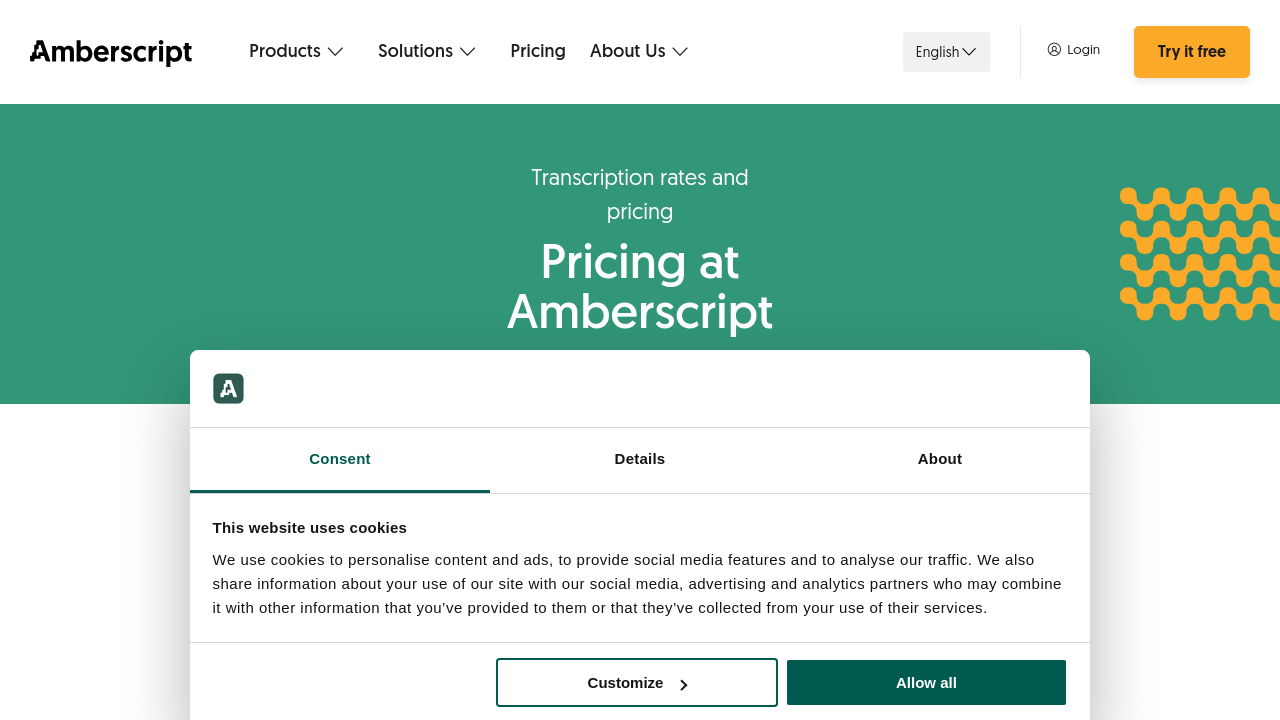Switch to the About tab
Image resolution: width=1280 pixels, height=720 pixels.
pos(939,458)
